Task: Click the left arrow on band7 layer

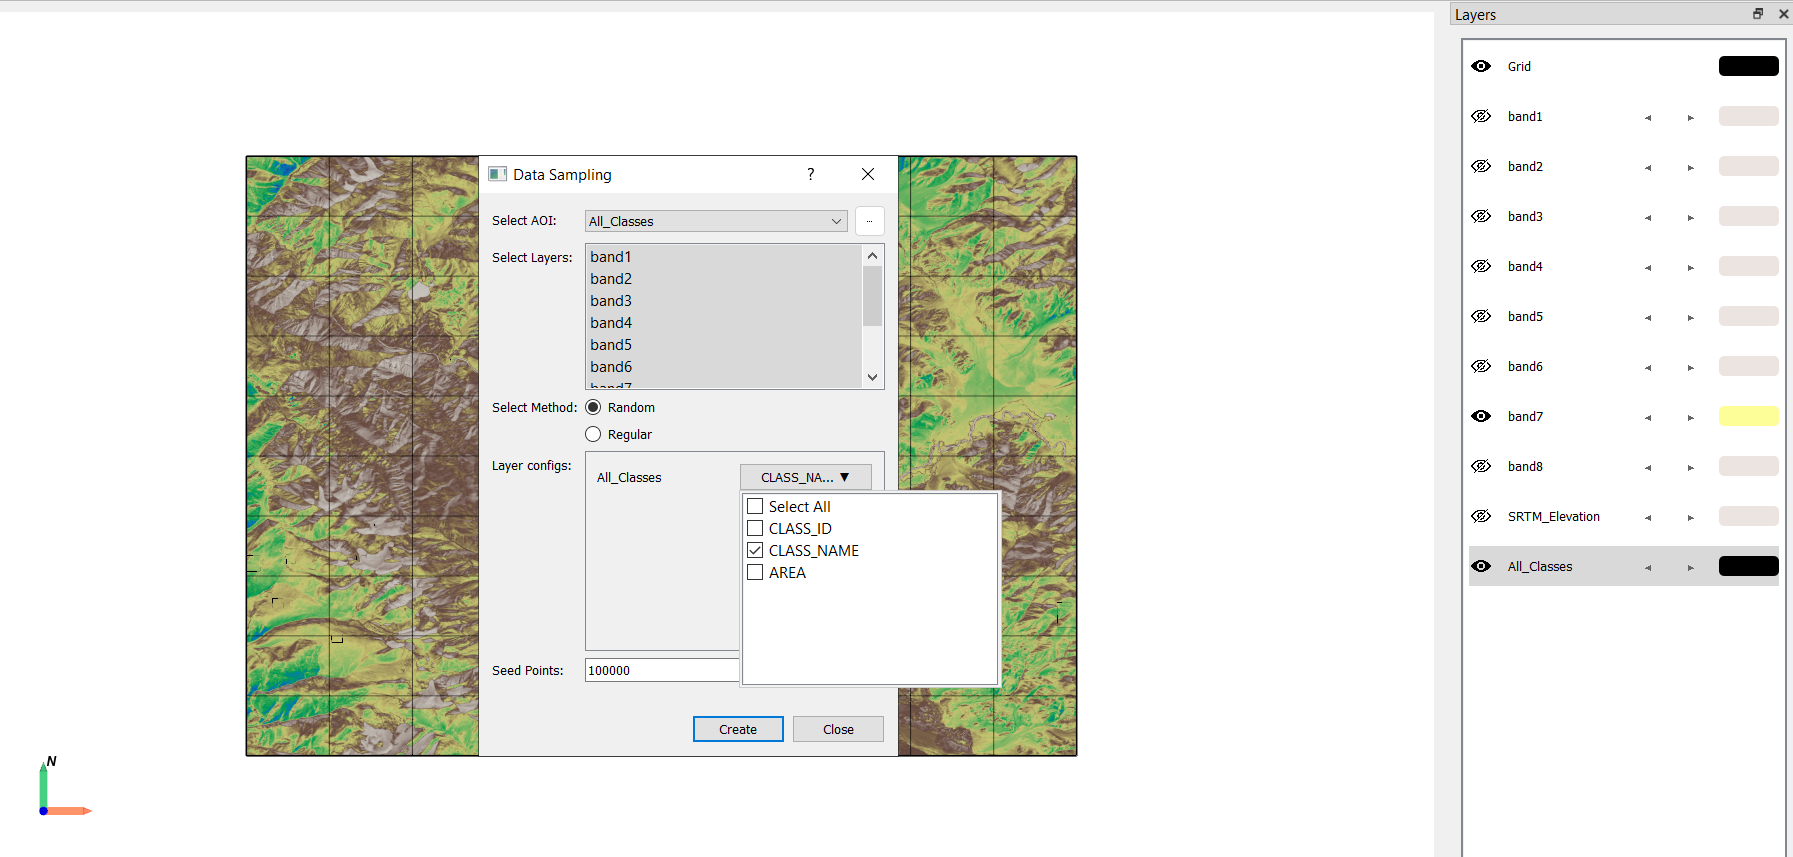Action: pos(1648,417)
